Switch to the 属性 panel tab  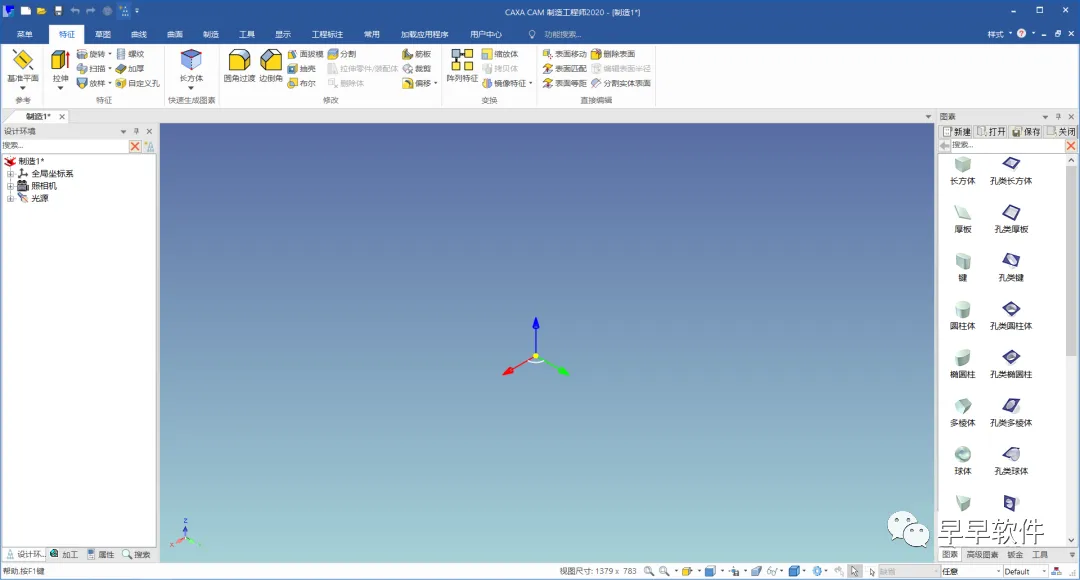click(101, 555)
